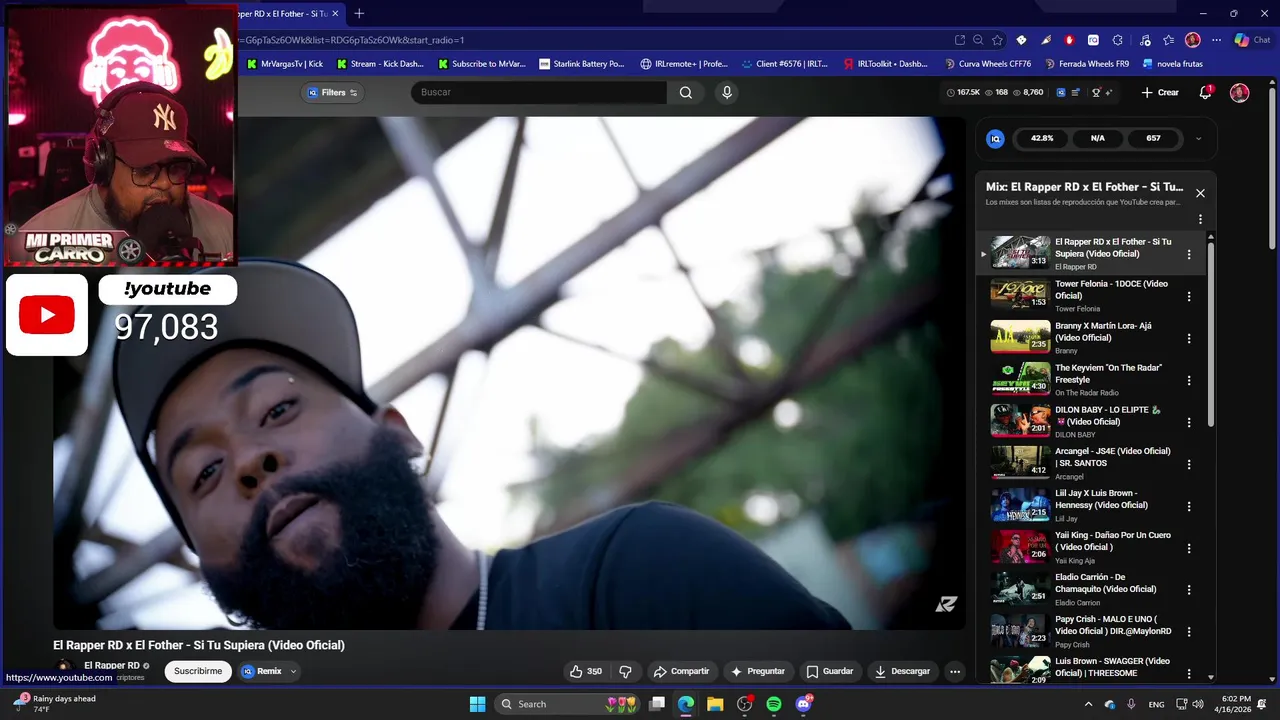Expand the Remix dropdown arrow
Viewport: 1280px width, 720px height.
click(293, 671)
